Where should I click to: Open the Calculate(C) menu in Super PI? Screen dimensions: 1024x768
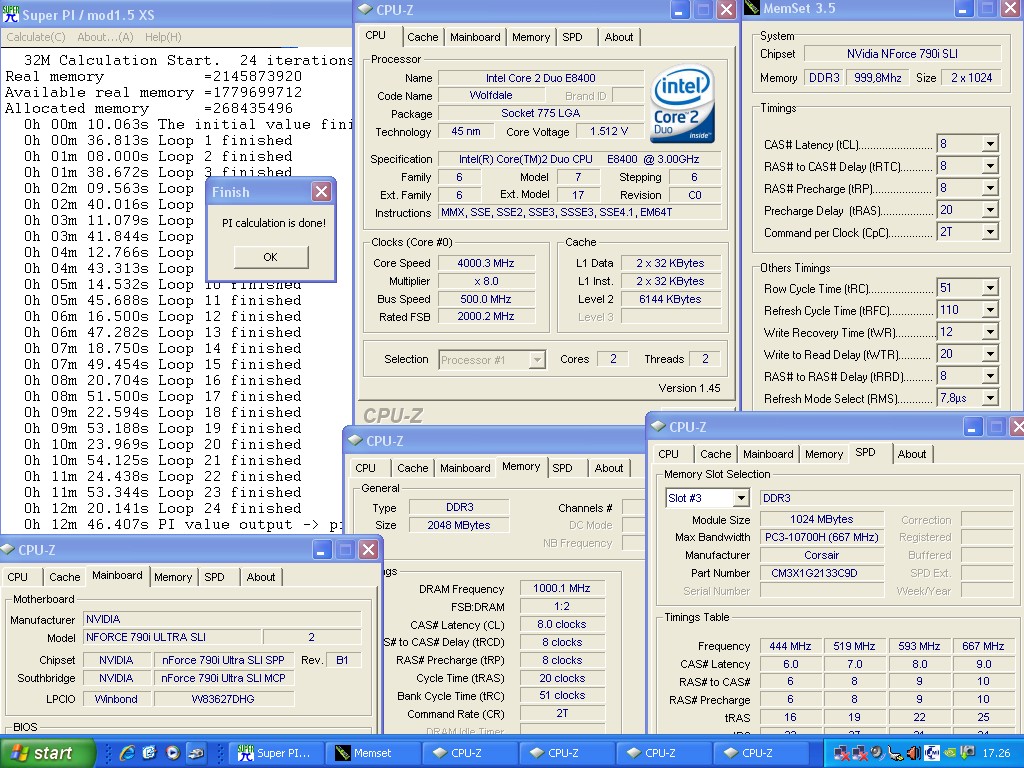point(36,37)
